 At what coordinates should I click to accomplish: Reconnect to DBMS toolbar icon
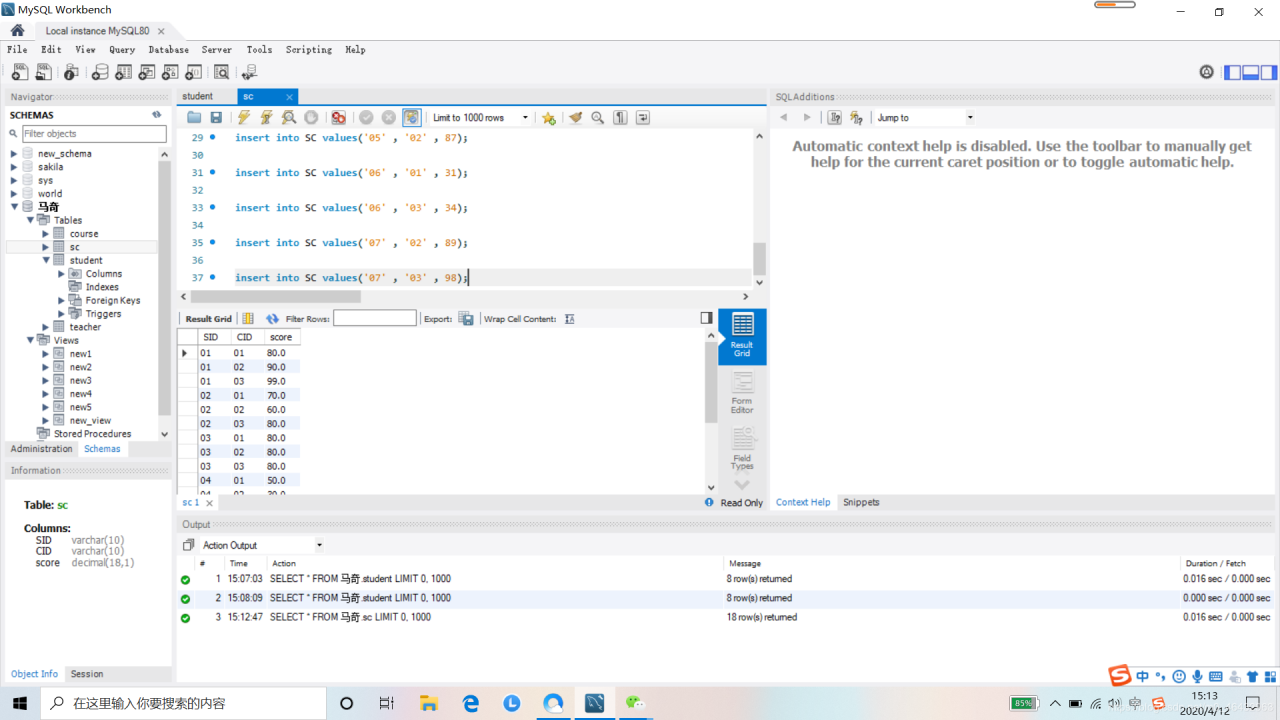(x=249, y=72)
